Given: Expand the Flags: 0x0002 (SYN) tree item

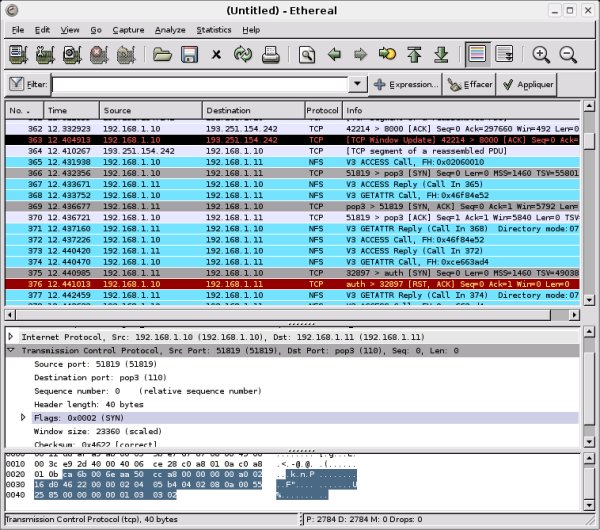Looking at the screenshot, I should point(24,416).
